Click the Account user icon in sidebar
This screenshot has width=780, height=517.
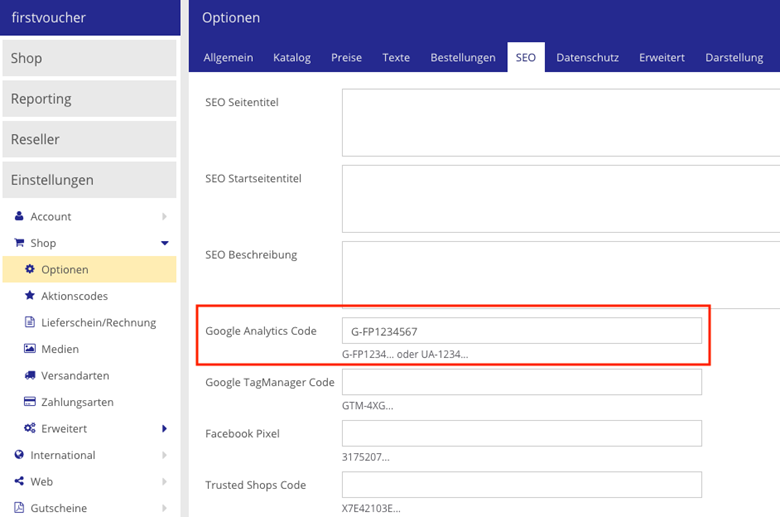(x=19, y=216)
